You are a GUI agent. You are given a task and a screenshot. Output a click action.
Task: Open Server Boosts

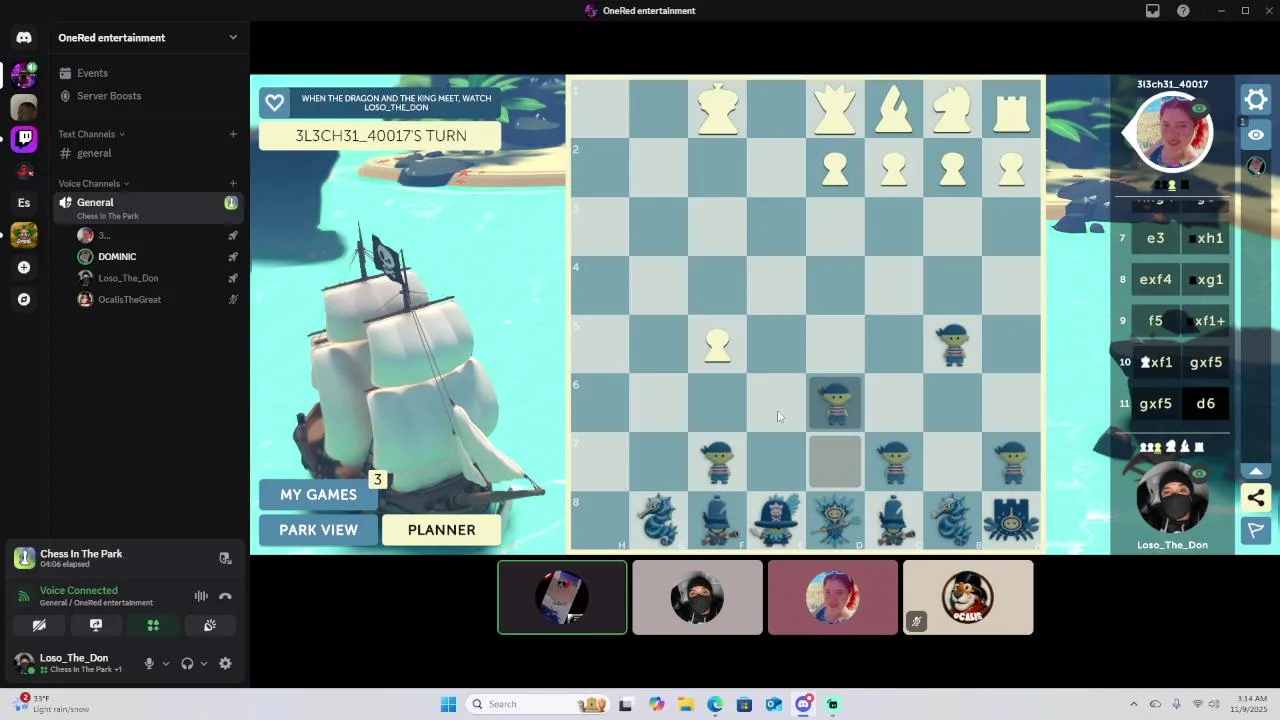[x=109, y=96]
